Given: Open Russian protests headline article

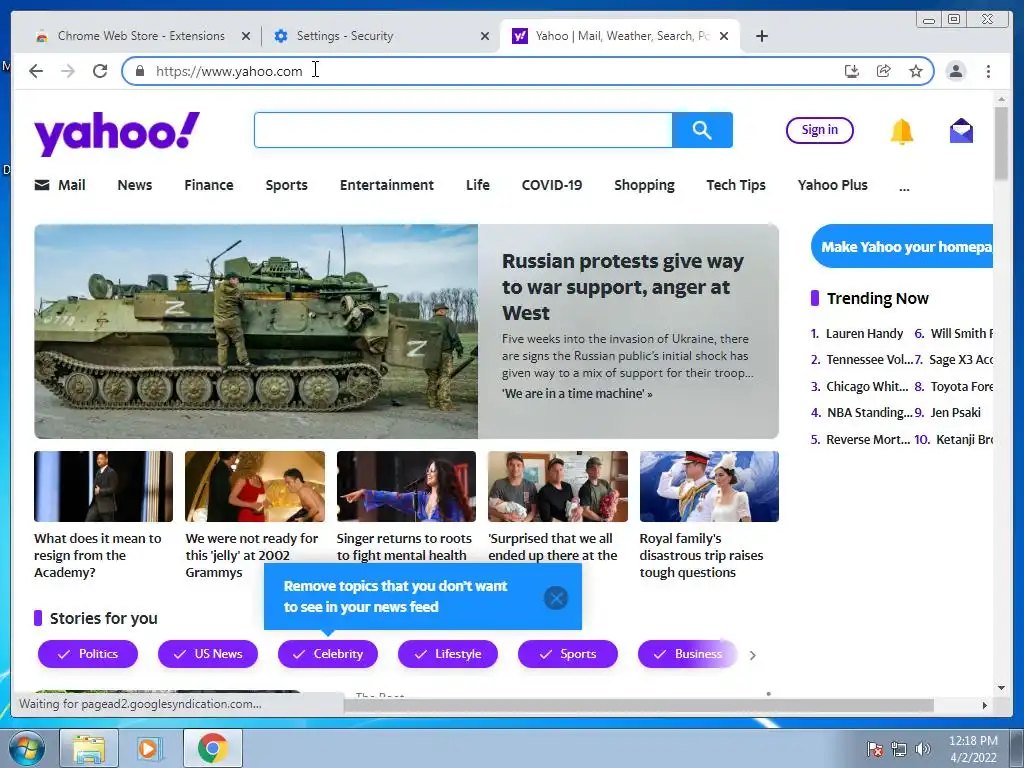Looking at the screenshot, I should tap(622, 287).
